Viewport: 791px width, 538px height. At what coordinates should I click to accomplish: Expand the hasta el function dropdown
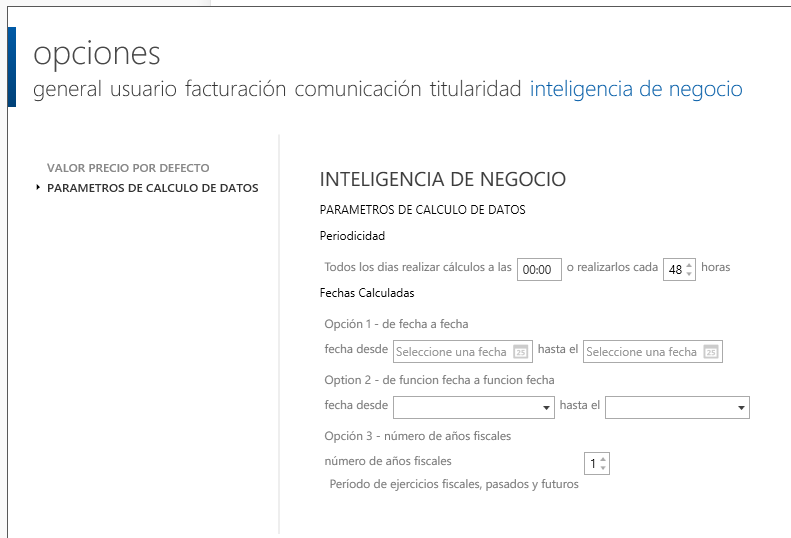tap(741, 408)
